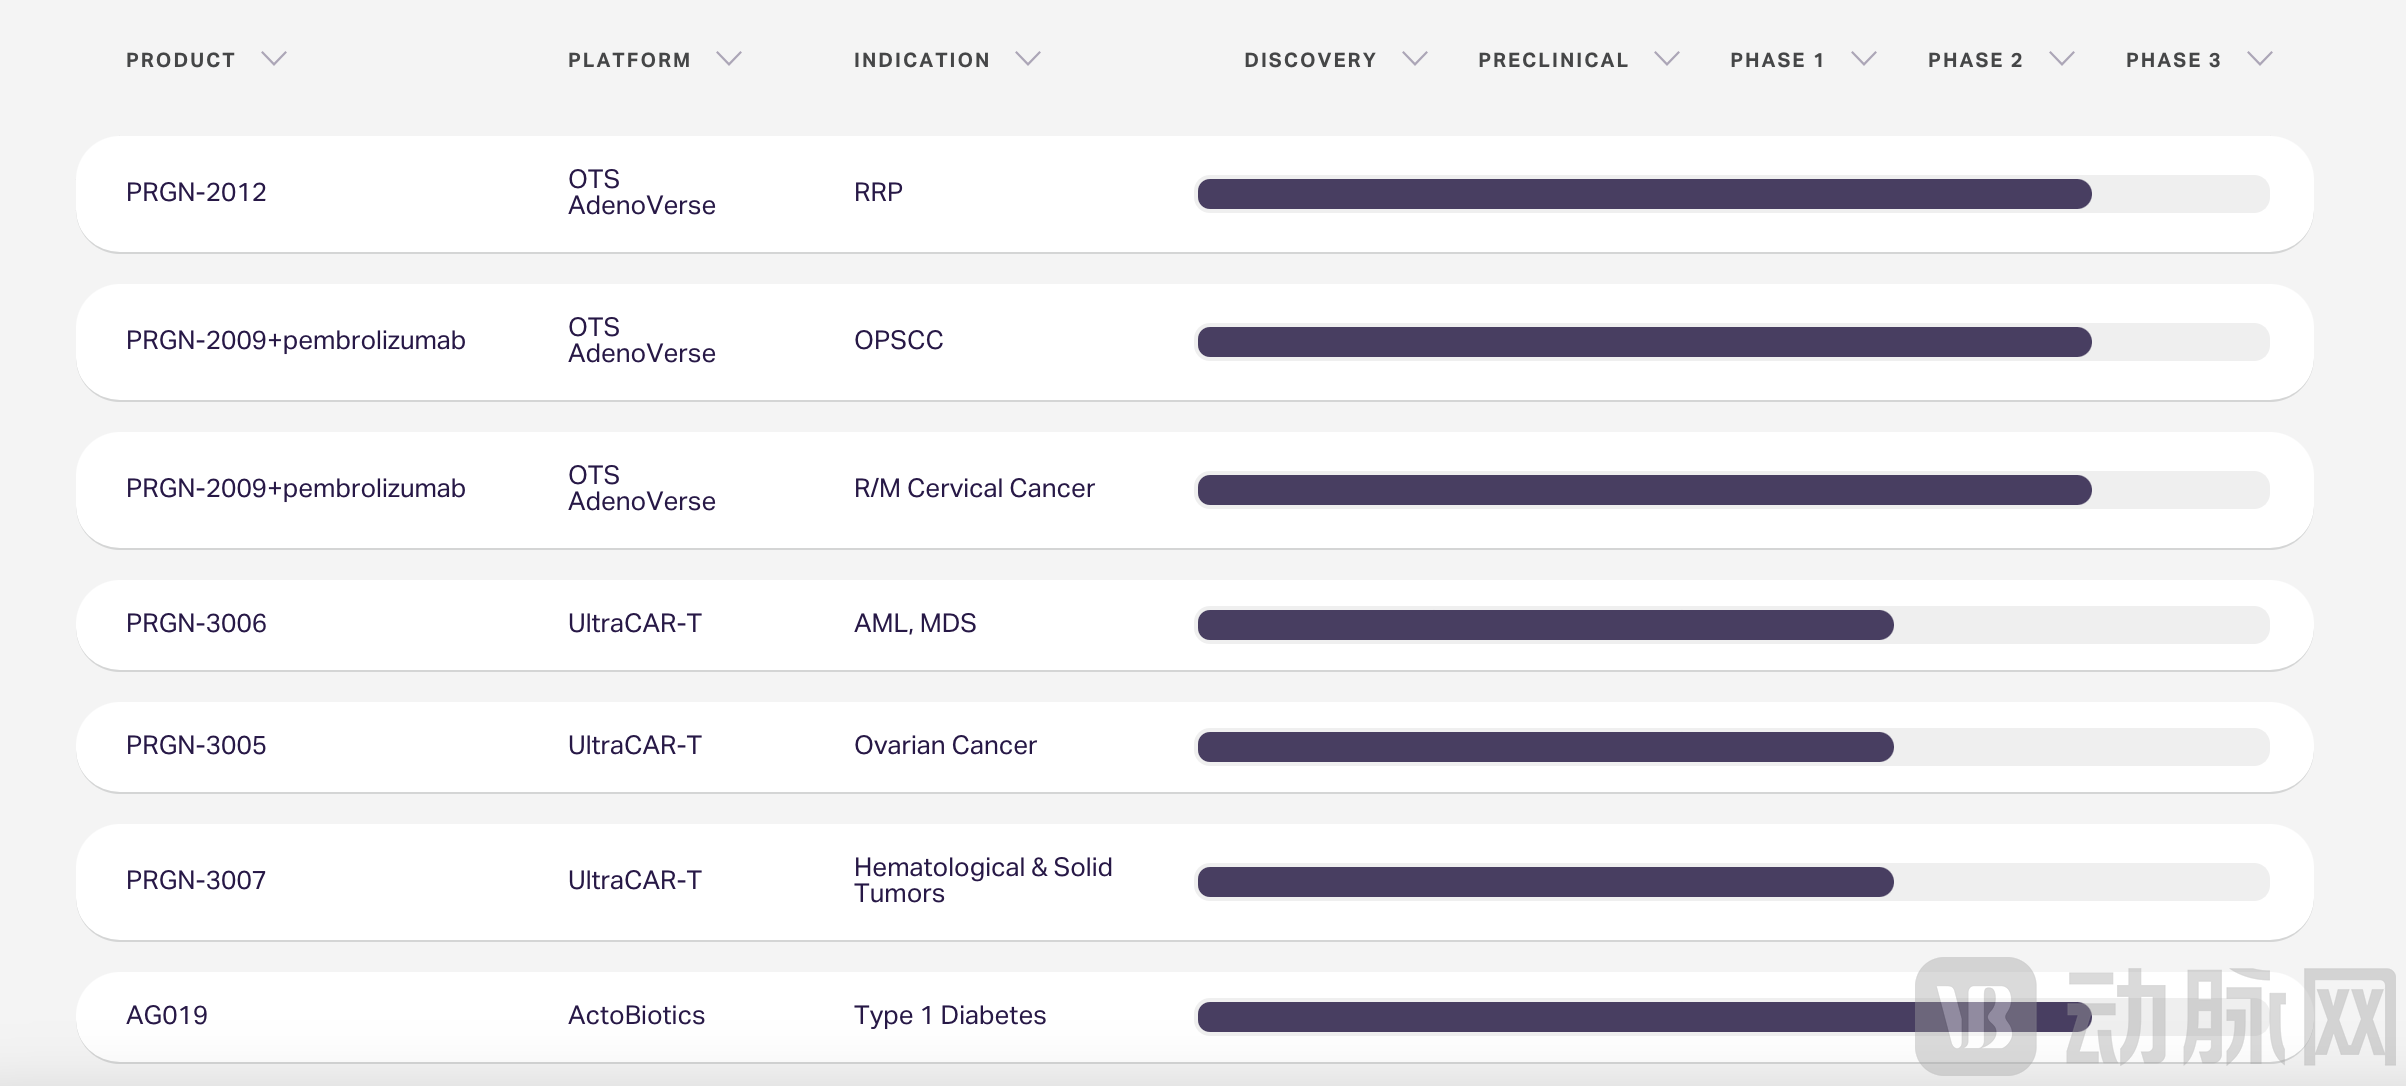The width and height of the screenshot is (2406, 1086).
Task: Click the R/M Cervical Cancer indication
Action: 974,488
